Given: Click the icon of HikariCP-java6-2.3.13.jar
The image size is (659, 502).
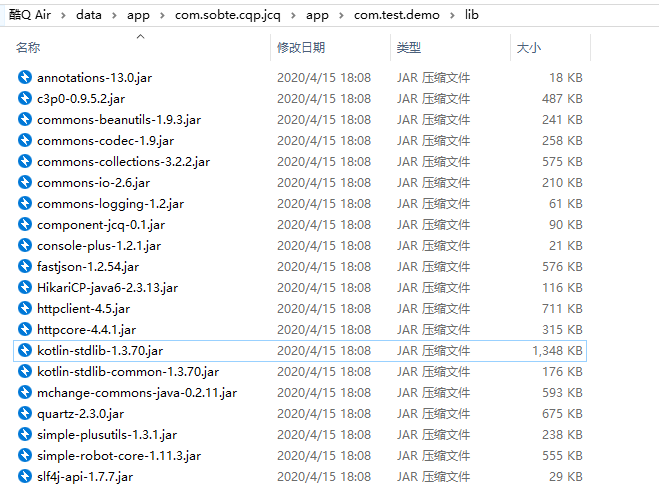Looking at the screenshot, I should pyautogui.click(x=25, y=288).
